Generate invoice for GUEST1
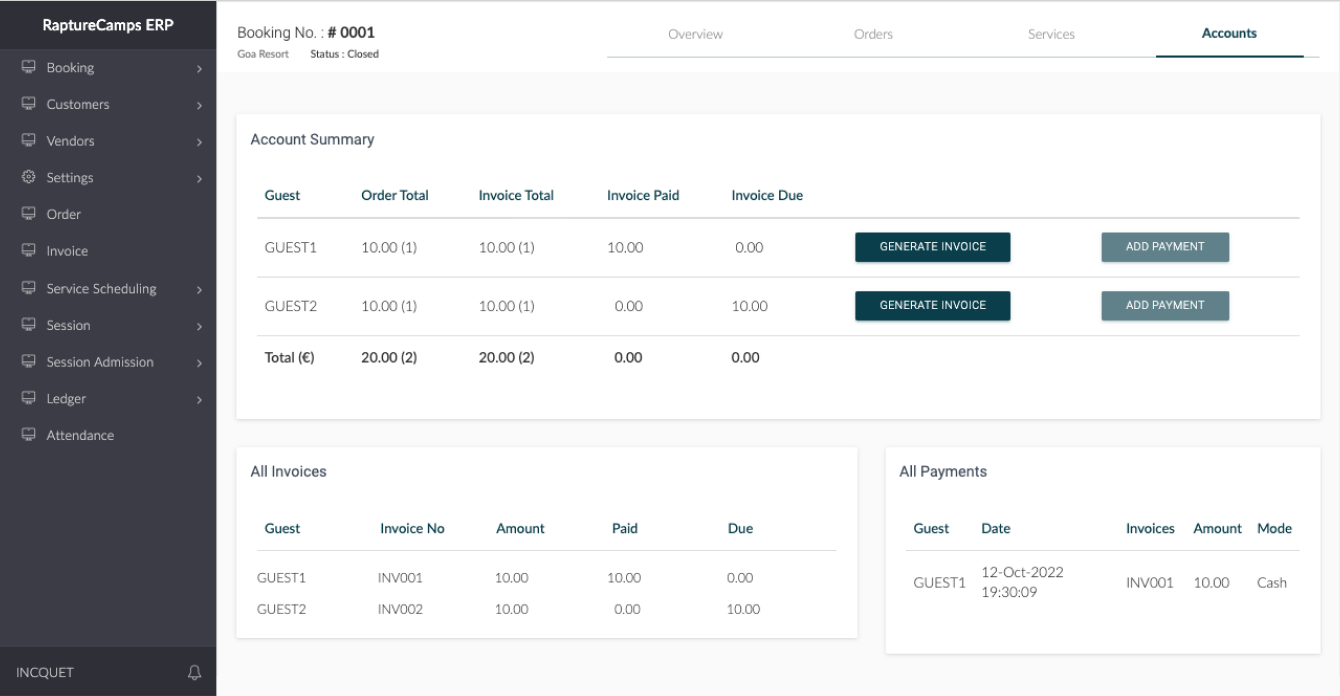1340x696 pixels. 932,247
